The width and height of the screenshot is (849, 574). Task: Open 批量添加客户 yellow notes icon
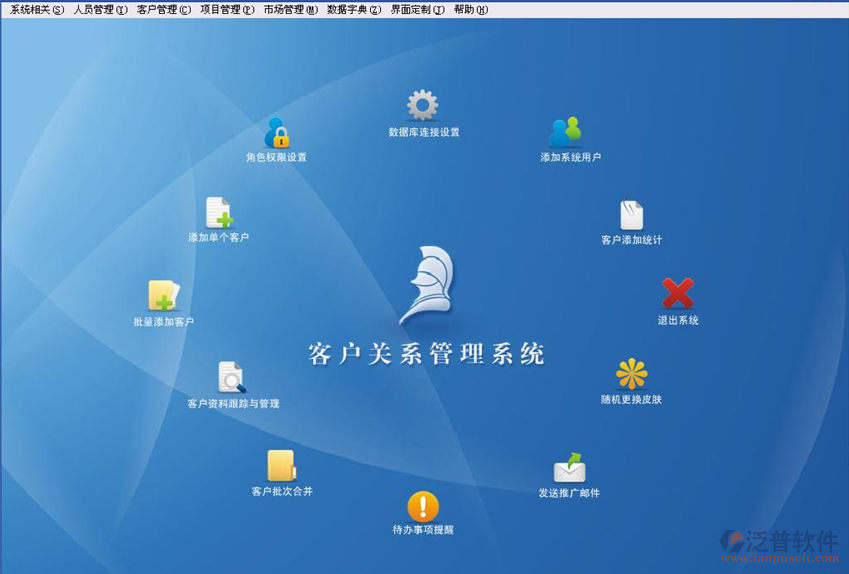163,296
